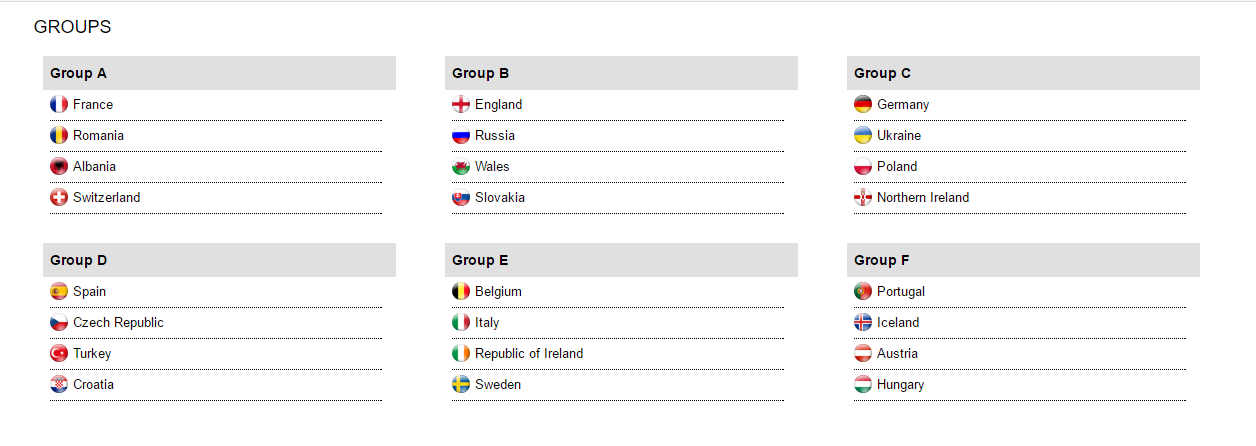Click the Sweden flag icon
Viewport: 1256px width, 446px height.
[461, 384]
